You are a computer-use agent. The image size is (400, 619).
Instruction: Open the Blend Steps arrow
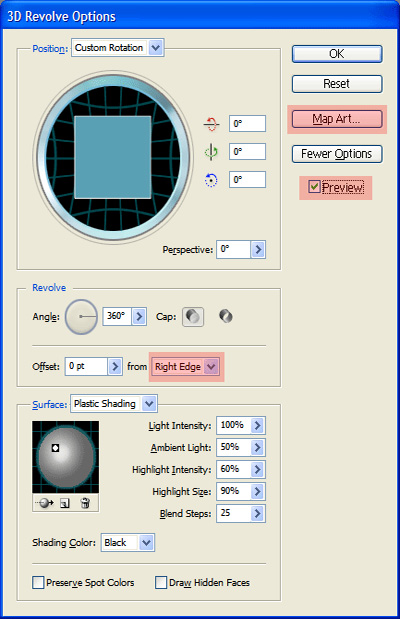[x=257, y=514]
